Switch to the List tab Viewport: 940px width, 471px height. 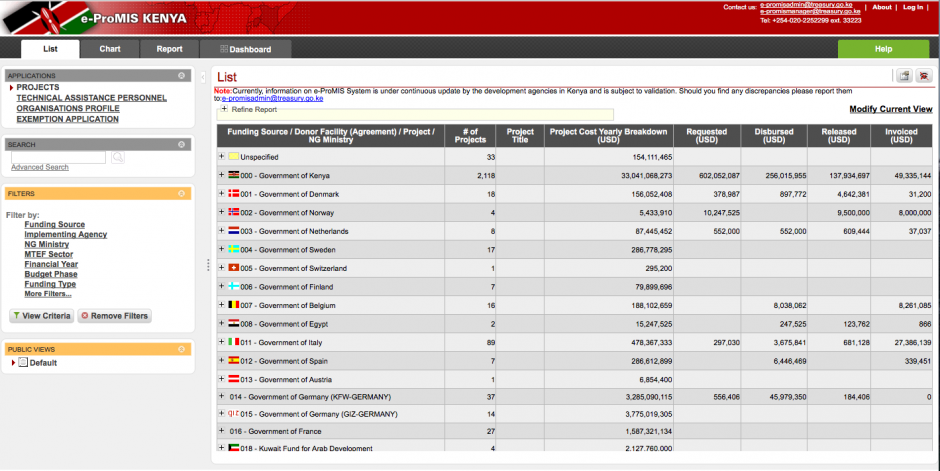[x=50, y=49]
